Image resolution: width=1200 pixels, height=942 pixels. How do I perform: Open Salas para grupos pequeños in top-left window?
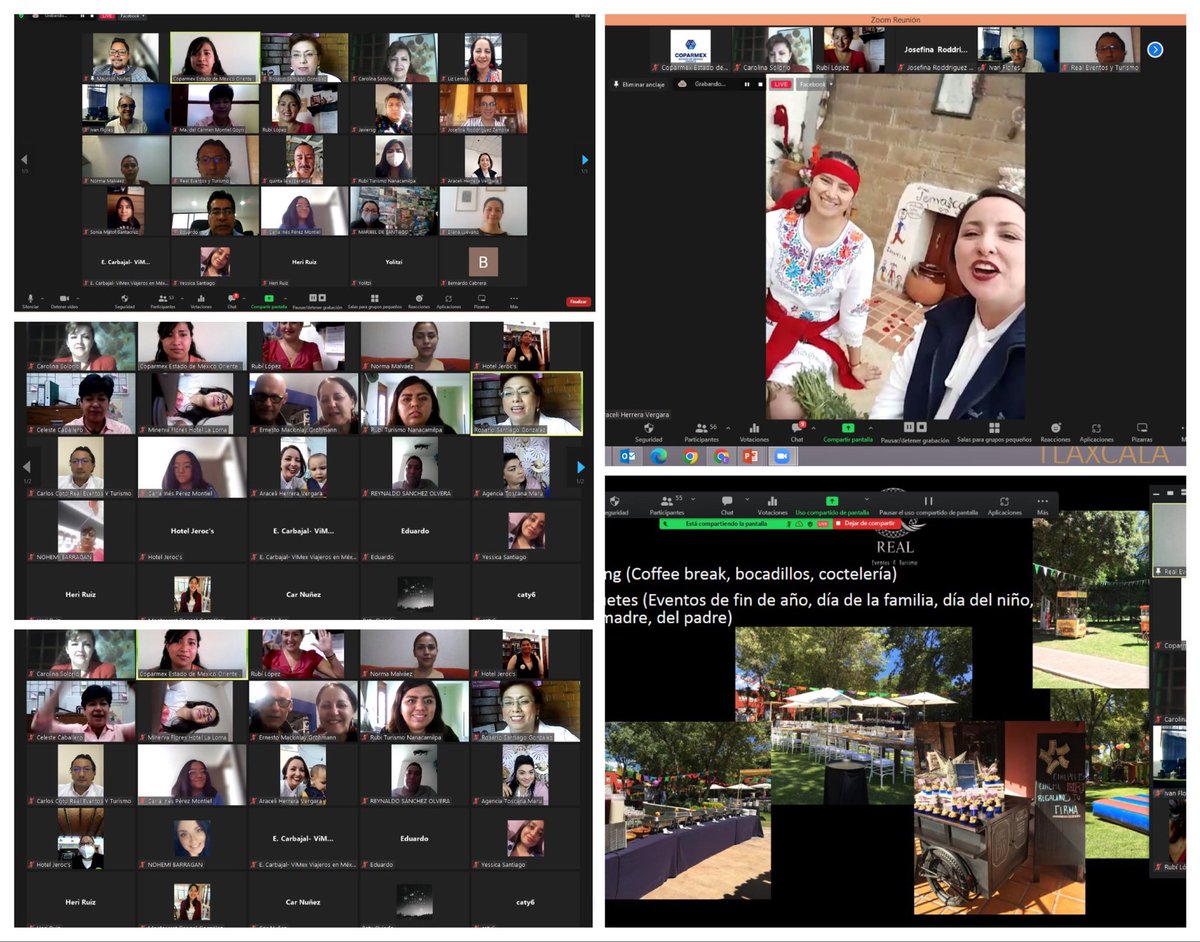click(x=374, y=301)
